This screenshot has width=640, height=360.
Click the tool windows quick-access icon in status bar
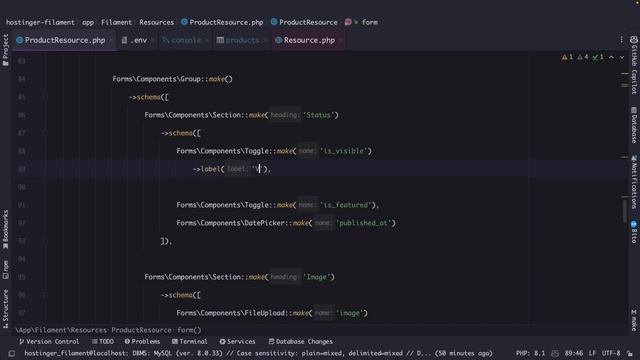click(12, 353)
